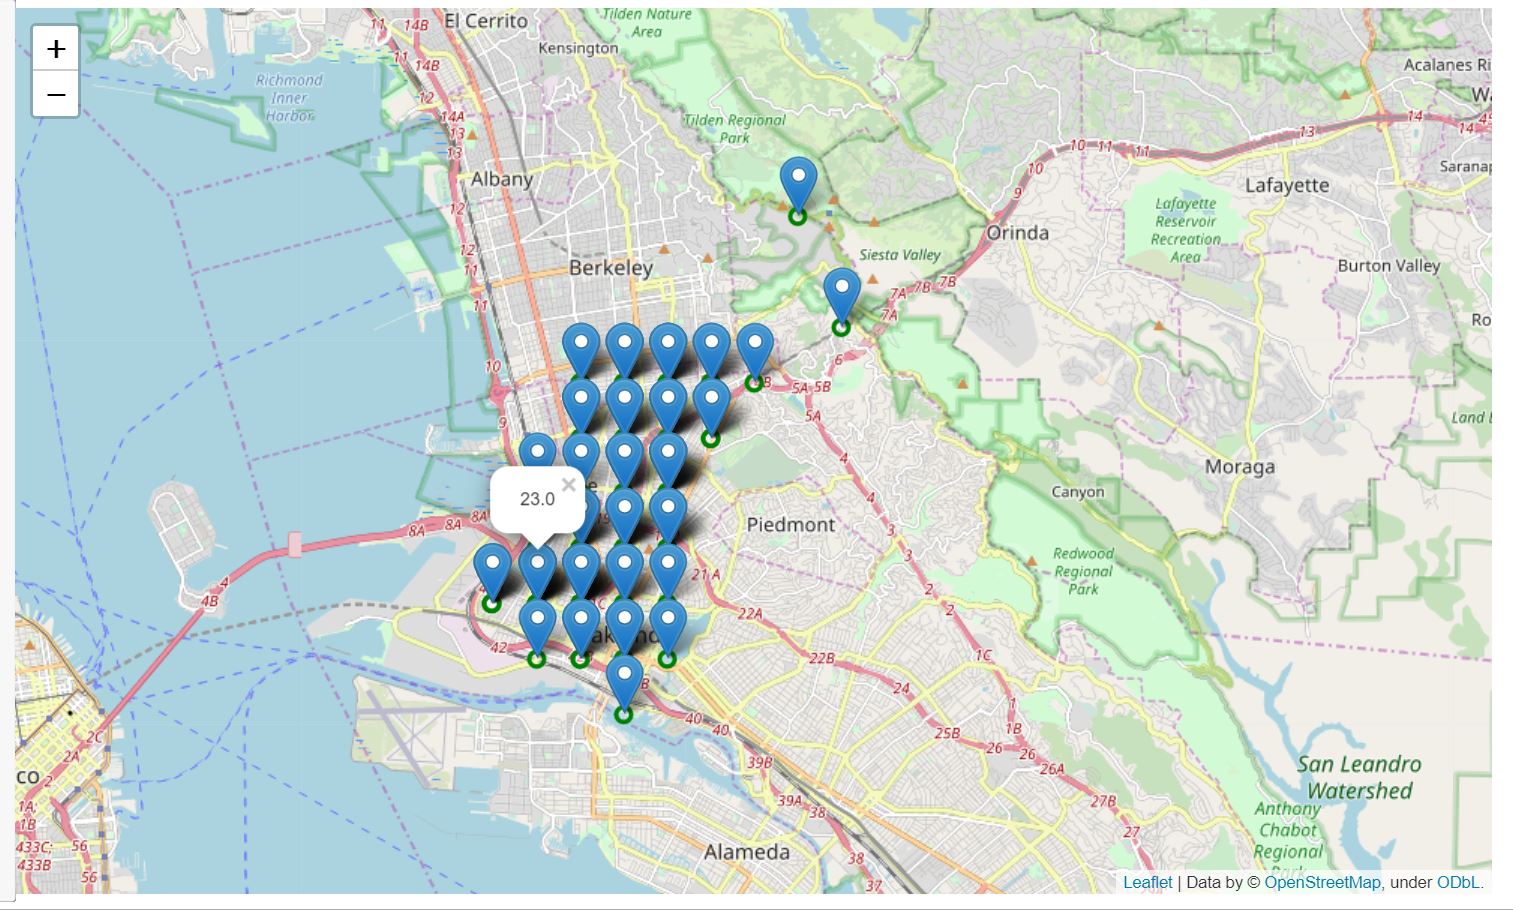Screen dimensions: 1513x910
Task: Click the rightmost marker in the top Berkeley row
Action: [755, 345]
